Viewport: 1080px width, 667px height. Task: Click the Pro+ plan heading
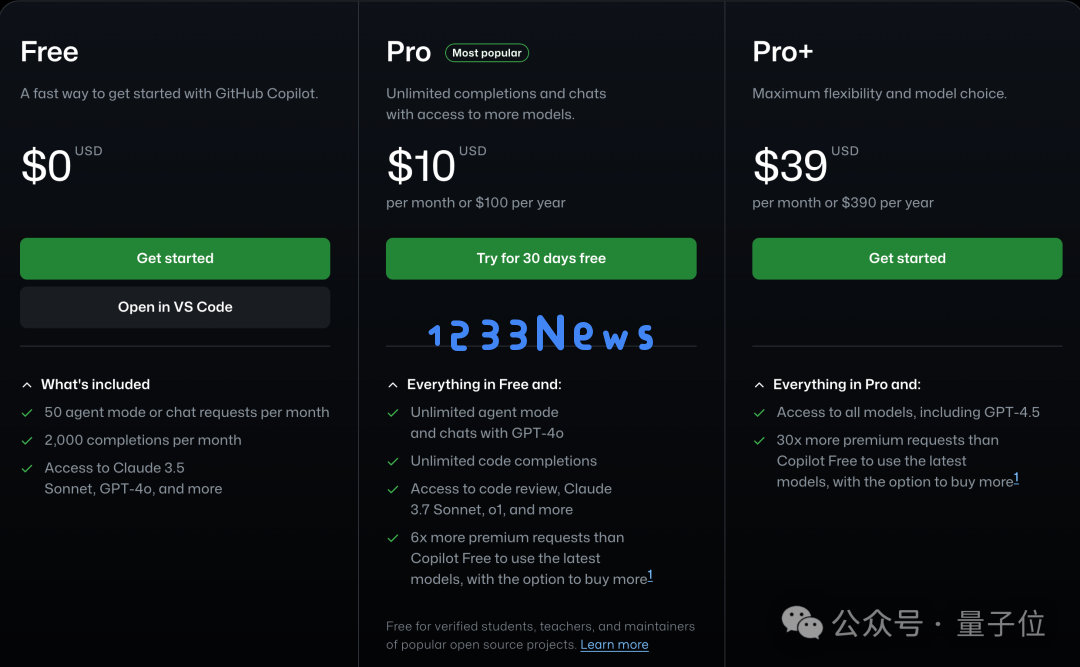[x=782, y=52]
